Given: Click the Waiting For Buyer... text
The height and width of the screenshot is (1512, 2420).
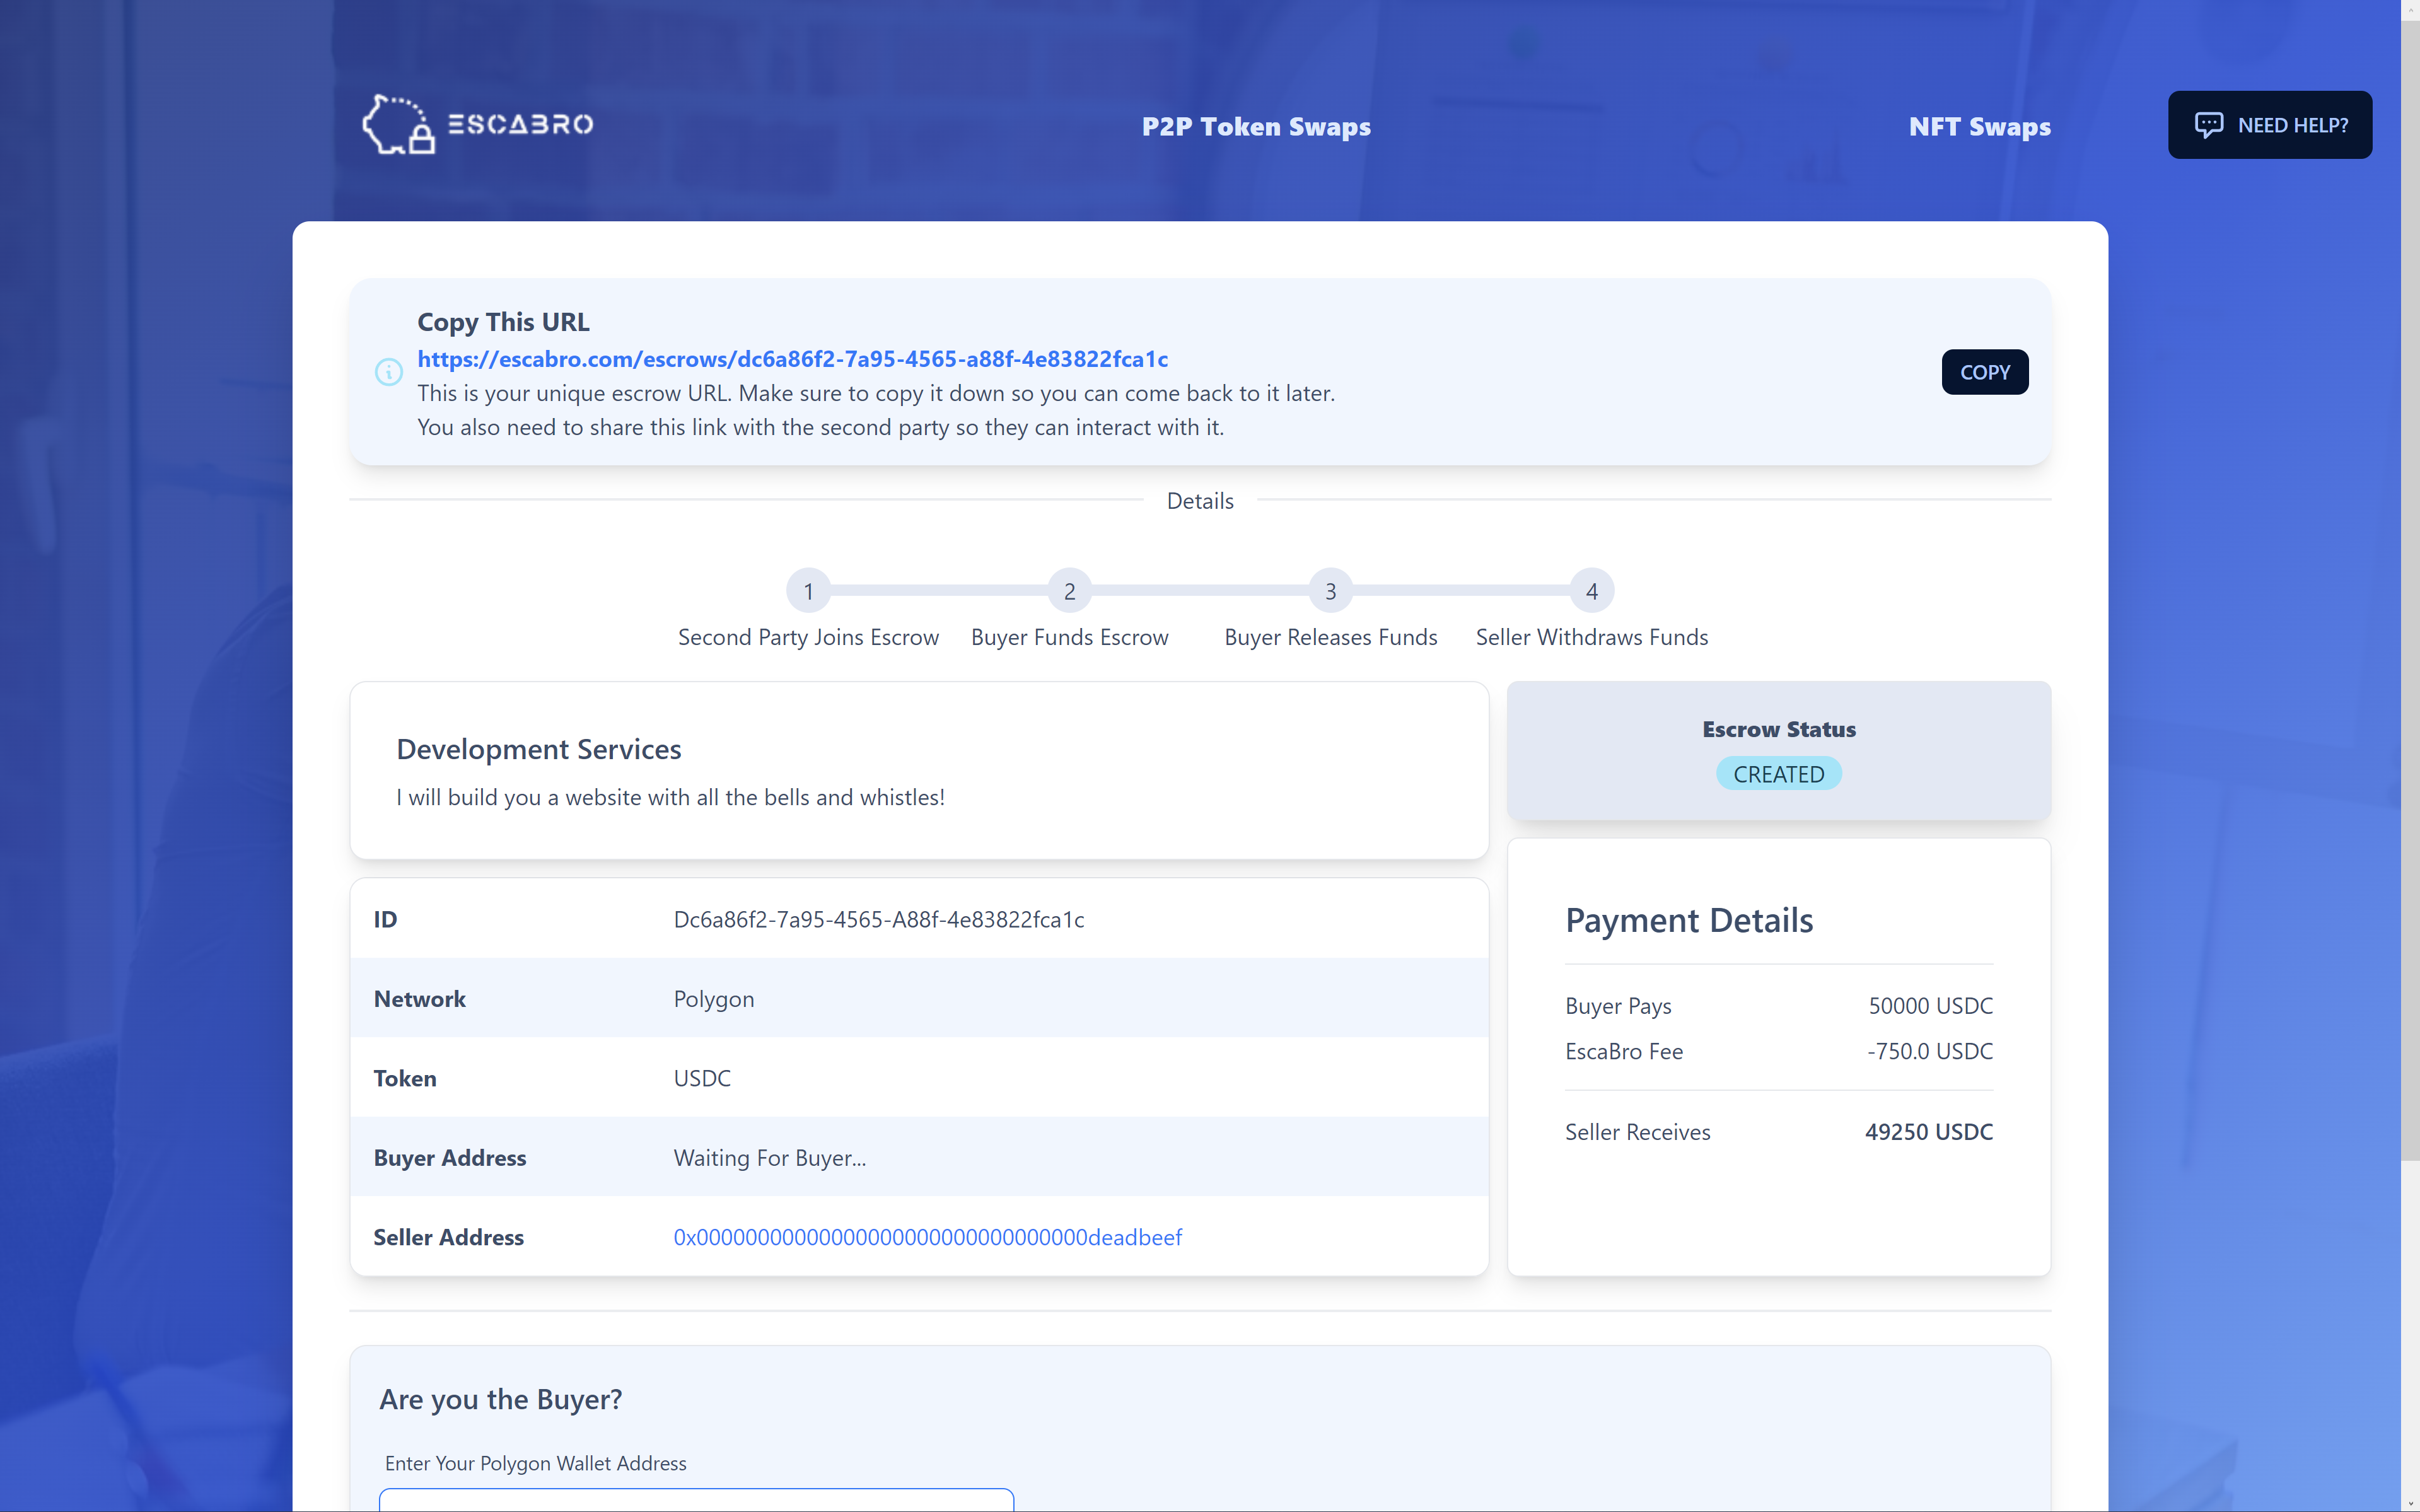Looking at the screenshot, I should [x=769, y=1158].
